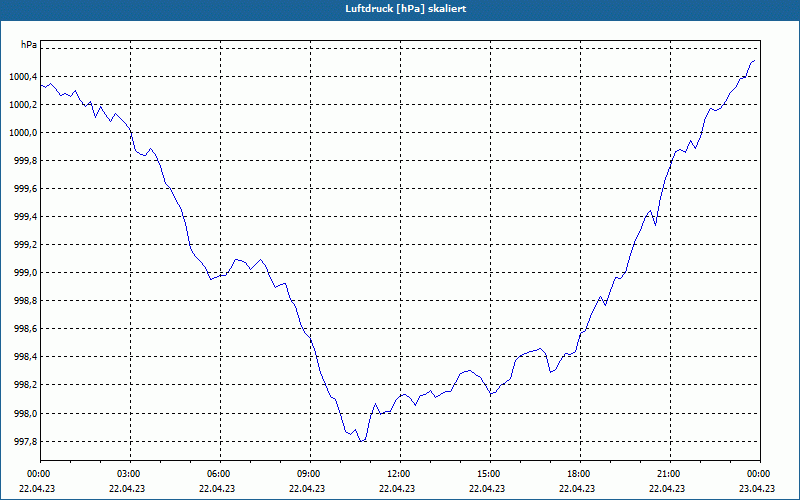
Task: Click the 1000,0 y-axis value
Action: (x=23, y=133)
